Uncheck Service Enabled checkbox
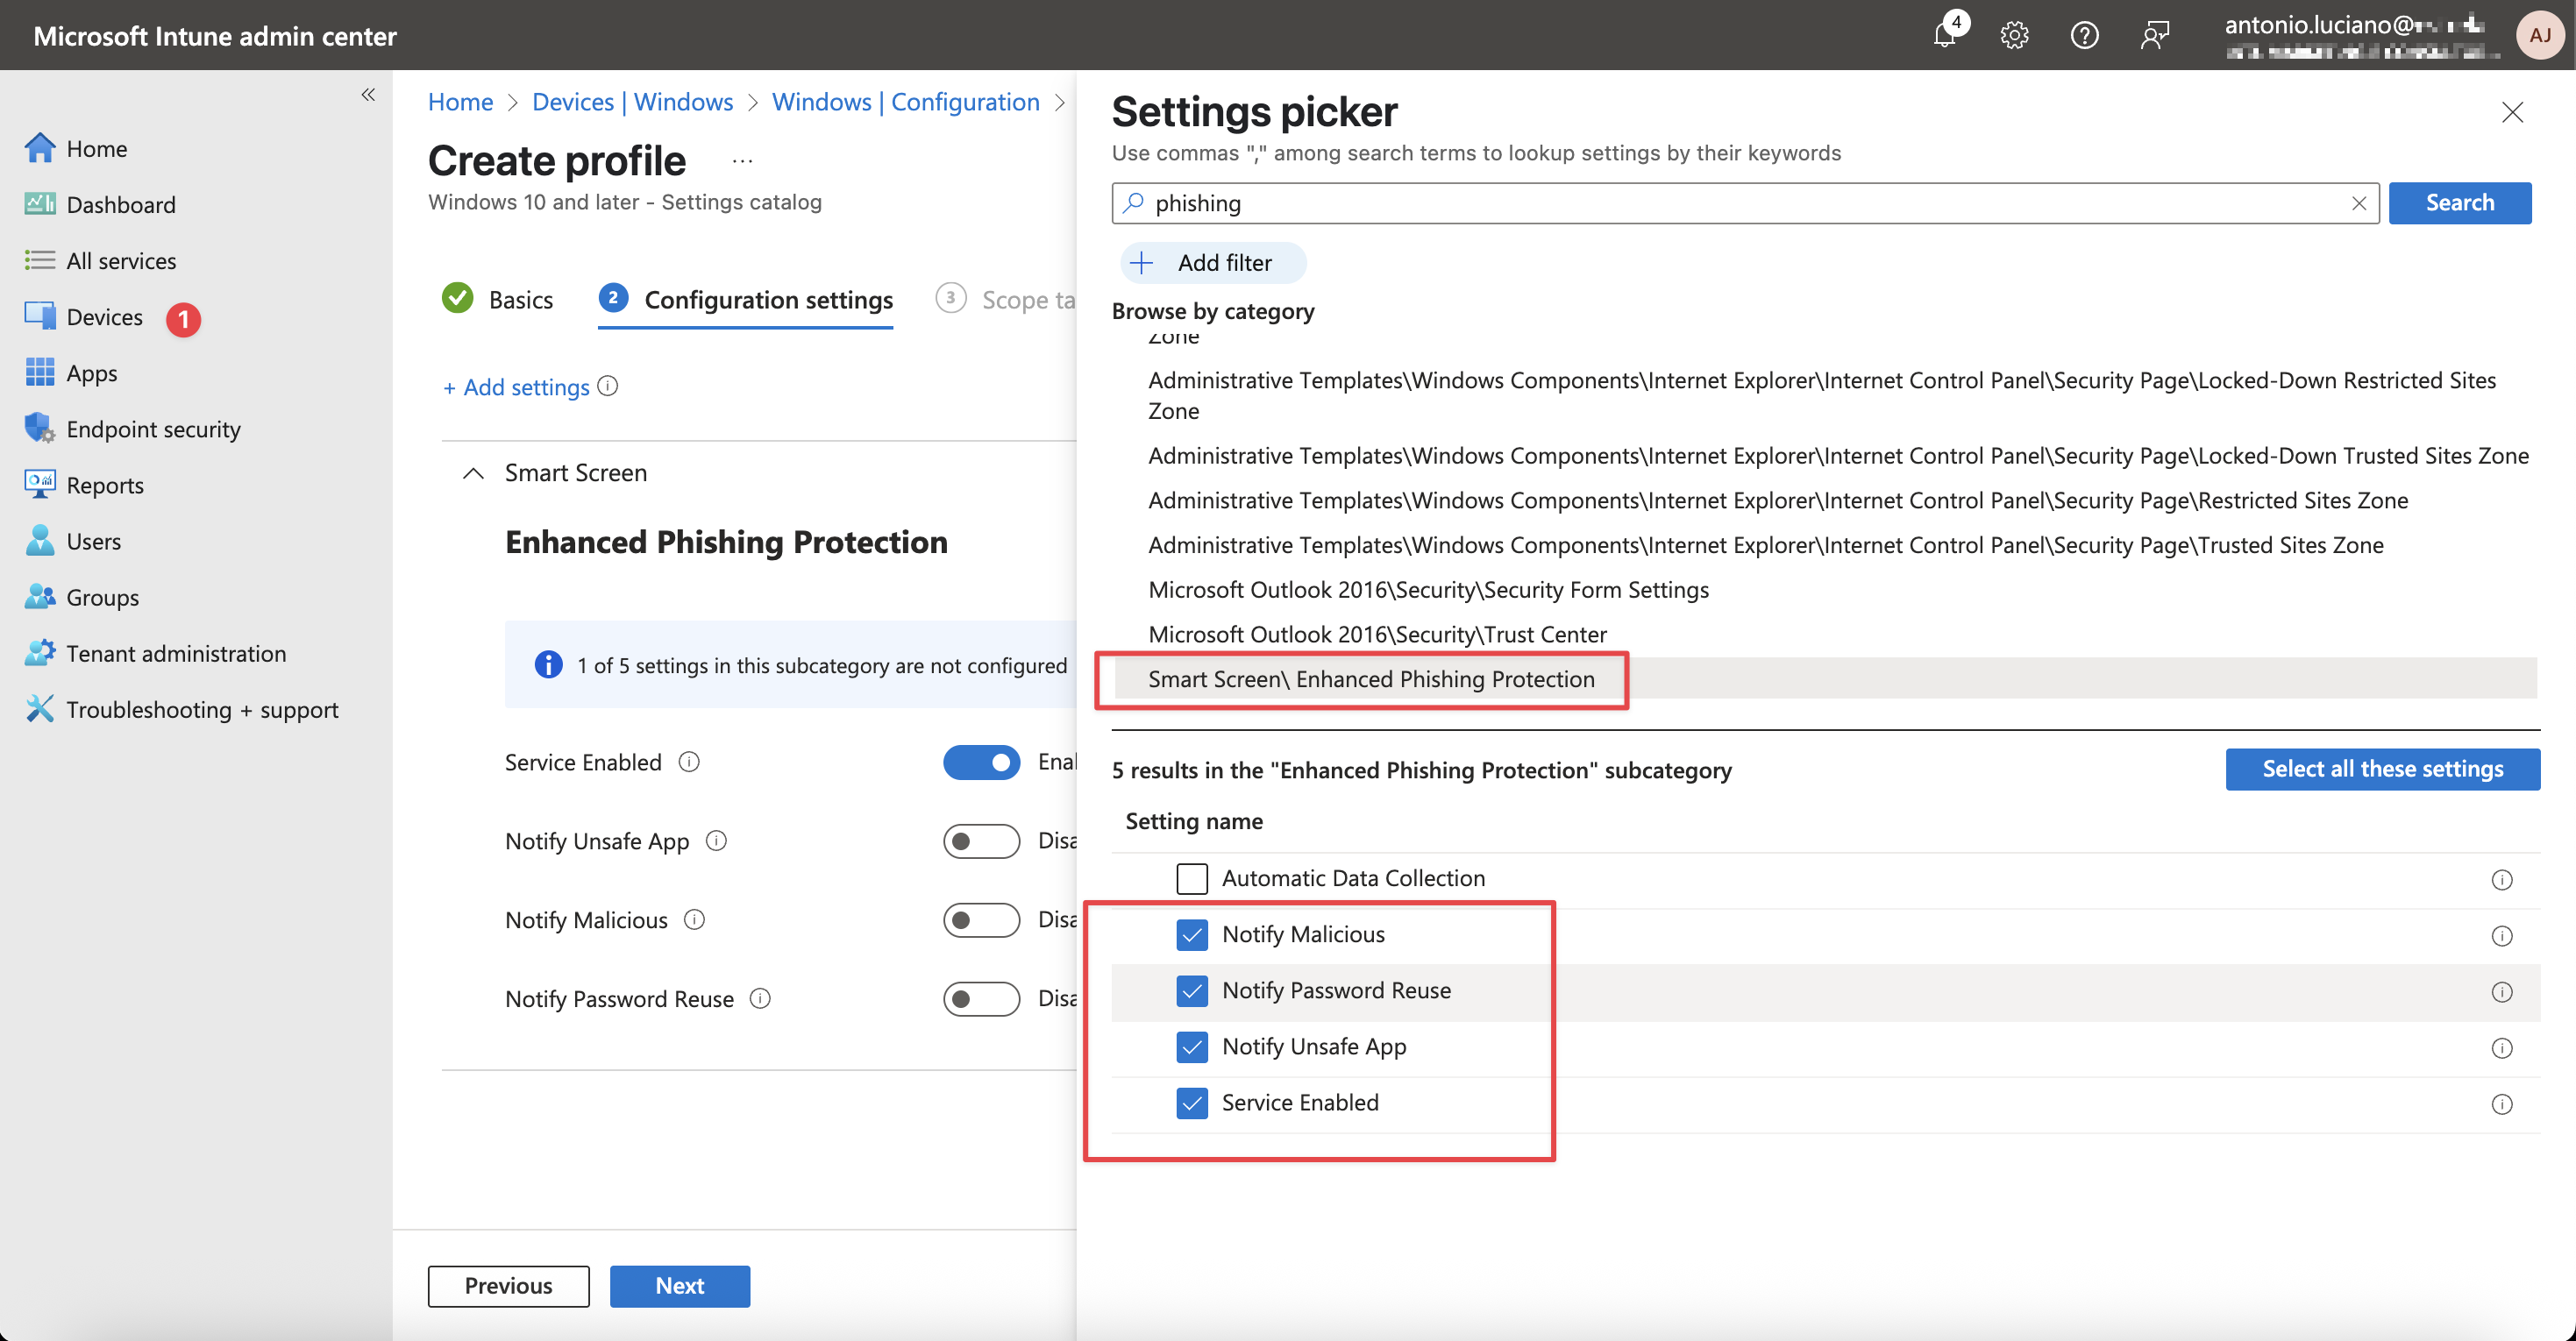 click(1191, 1101)
